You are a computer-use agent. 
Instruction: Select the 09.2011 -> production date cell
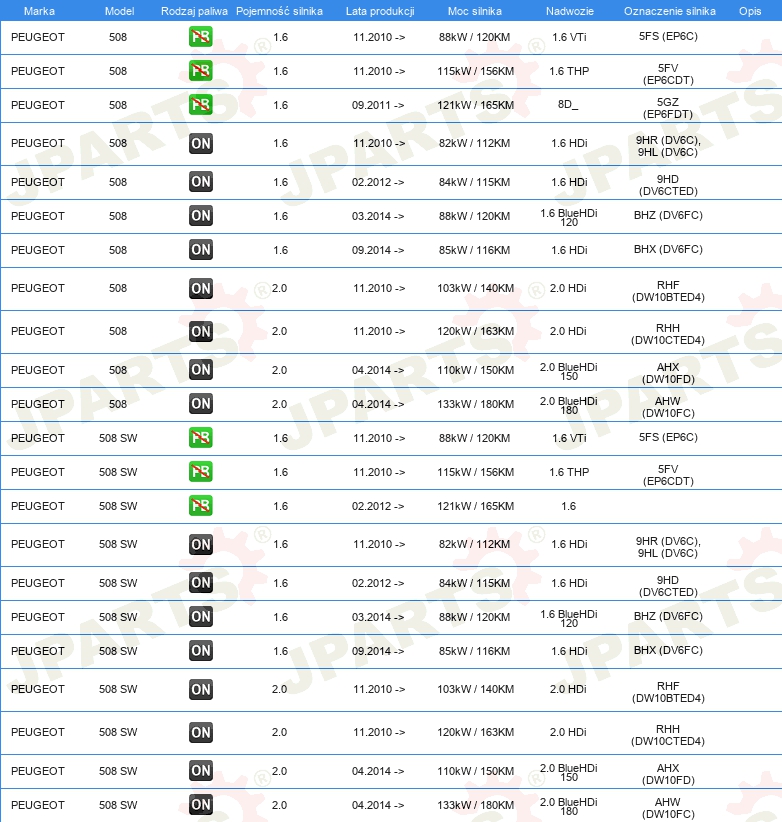378,105
